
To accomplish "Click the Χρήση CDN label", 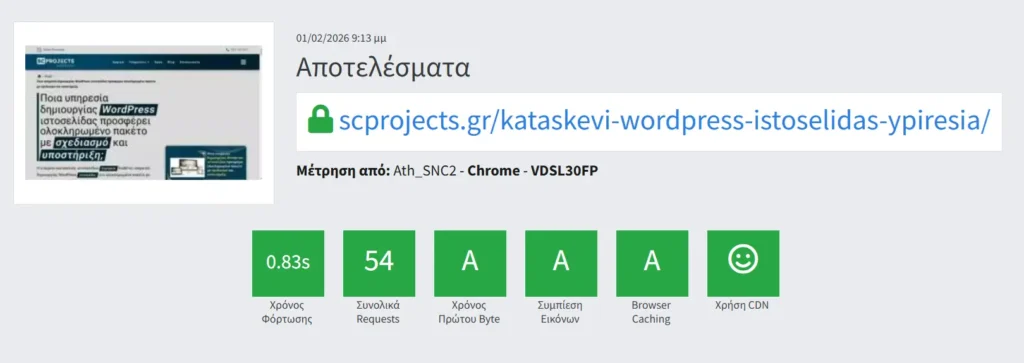I will [x=743, y=306].
